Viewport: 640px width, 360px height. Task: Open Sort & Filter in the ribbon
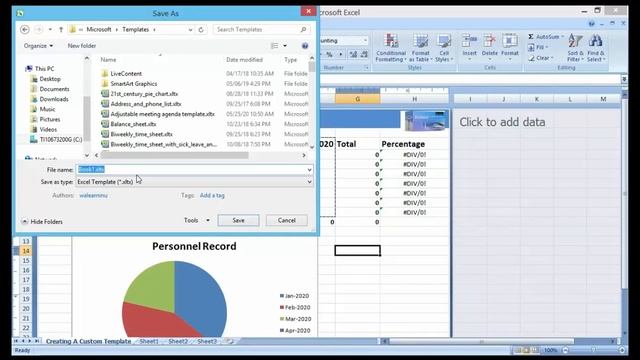(575, 48)
